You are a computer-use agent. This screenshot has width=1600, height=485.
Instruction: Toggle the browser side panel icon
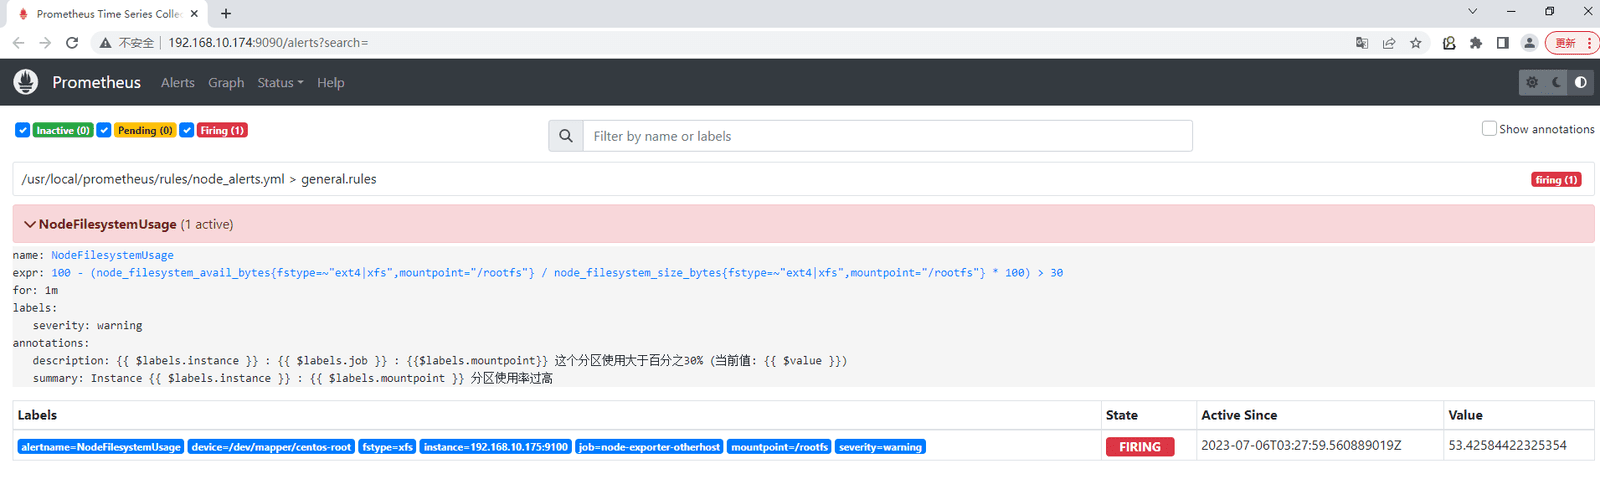coord(1502,43)
